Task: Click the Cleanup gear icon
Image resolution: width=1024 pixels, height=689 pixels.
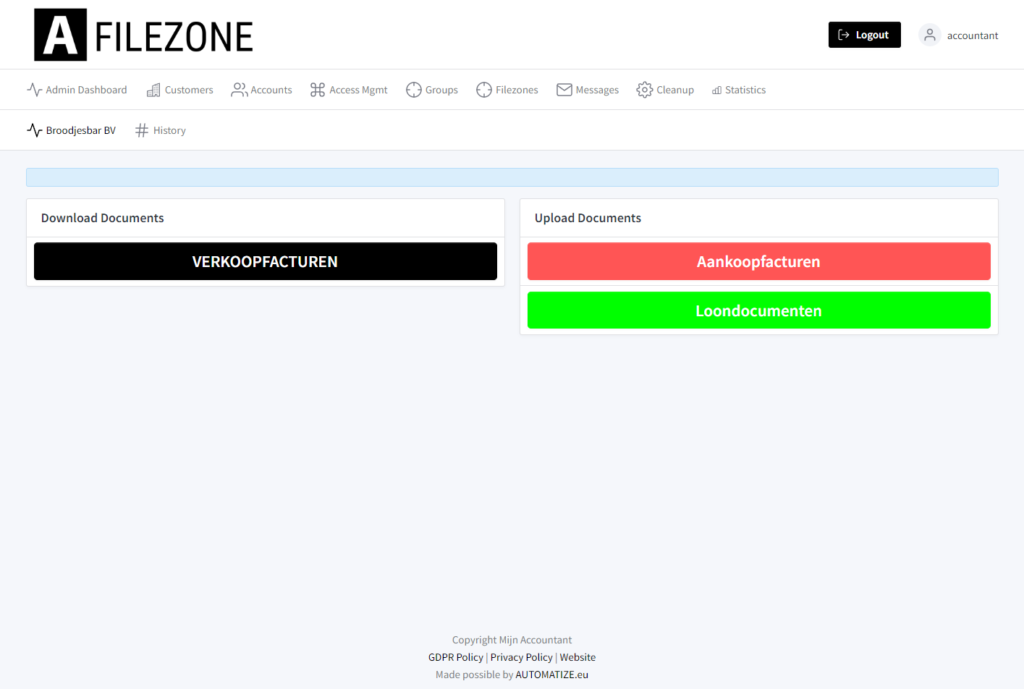Action: click(645, 89)
